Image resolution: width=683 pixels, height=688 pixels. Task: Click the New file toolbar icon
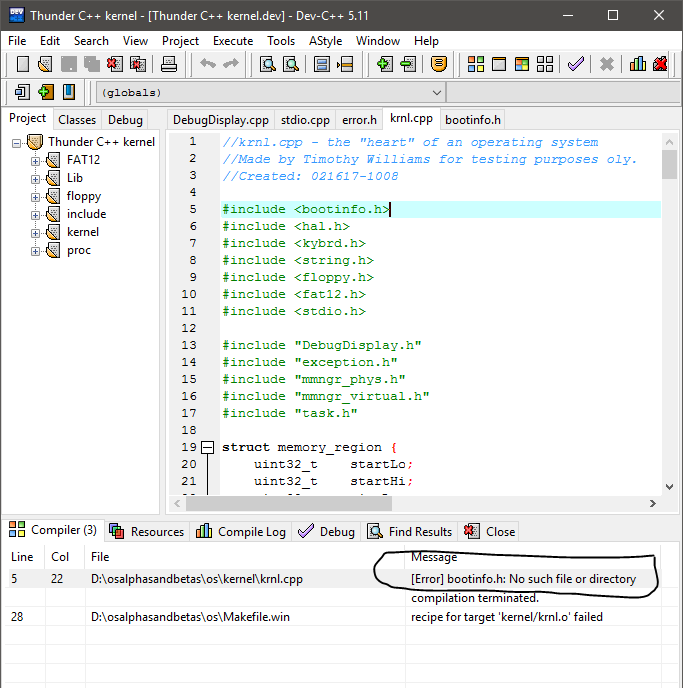23,64
